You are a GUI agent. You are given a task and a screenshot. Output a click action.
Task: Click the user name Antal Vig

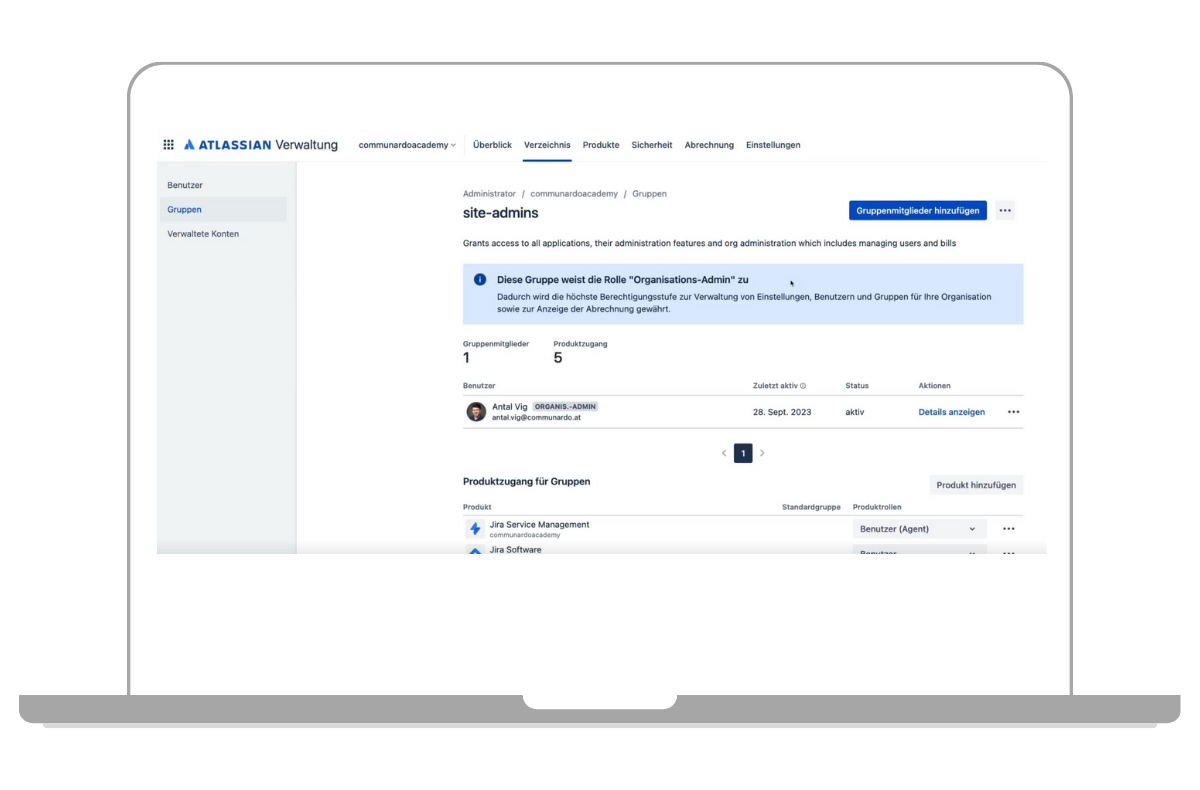point(510,407)
